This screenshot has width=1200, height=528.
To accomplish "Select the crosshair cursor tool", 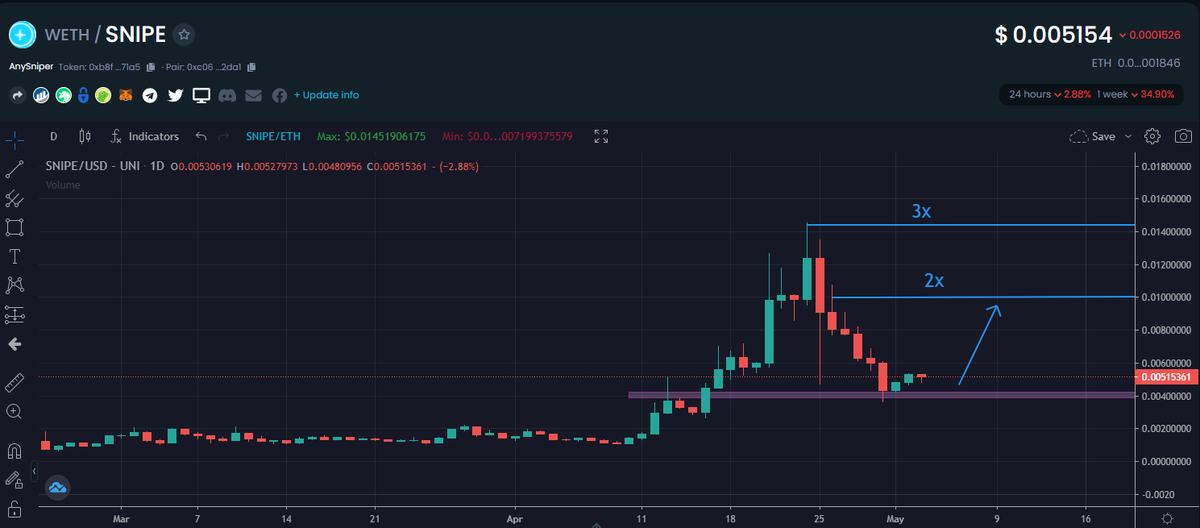I will coord(15,141).
